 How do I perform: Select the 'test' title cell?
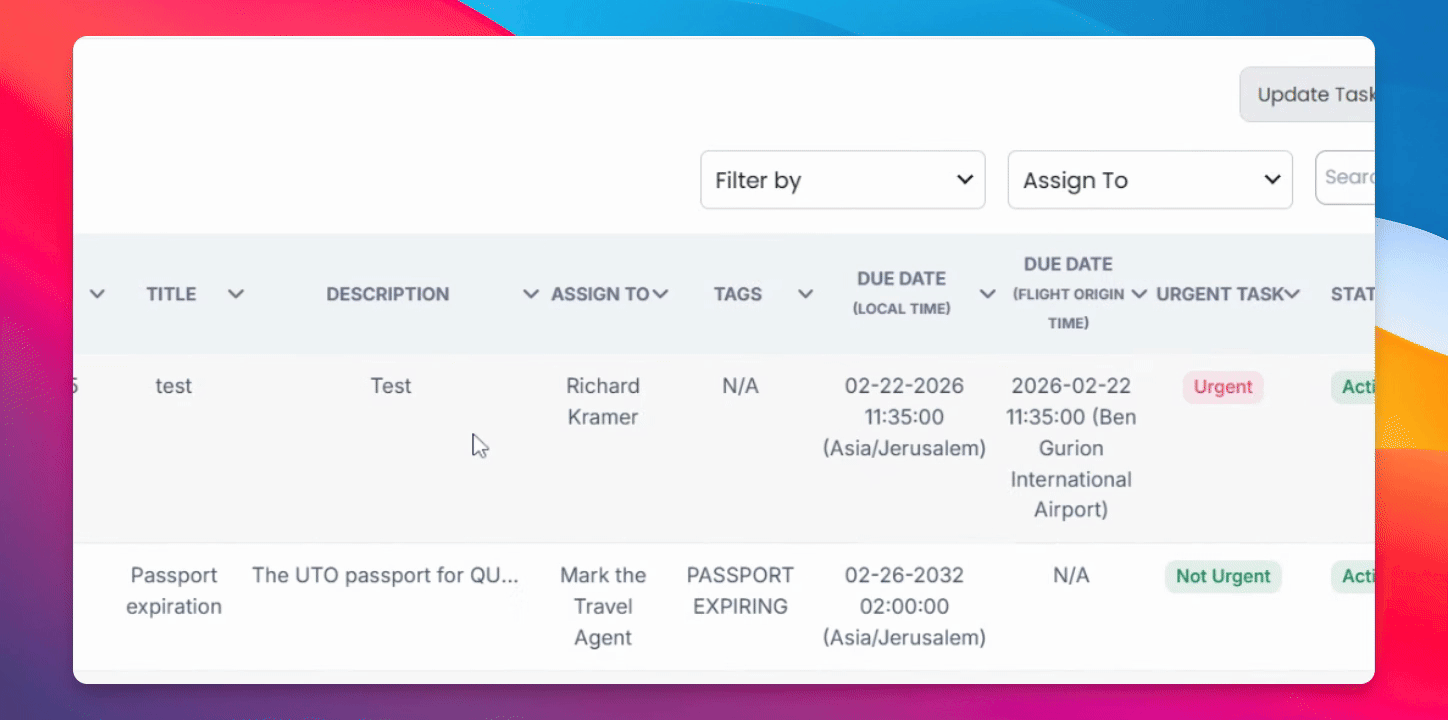click(x=174, y=386)
